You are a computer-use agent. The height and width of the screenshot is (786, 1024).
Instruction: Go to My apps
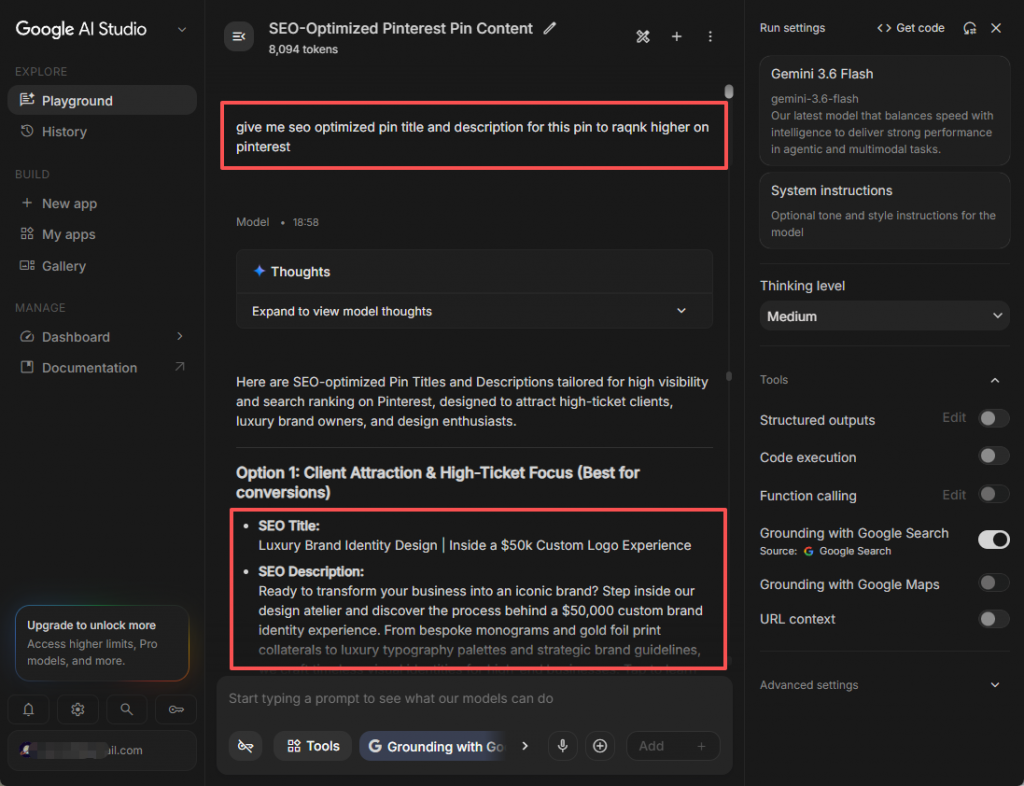102,234
